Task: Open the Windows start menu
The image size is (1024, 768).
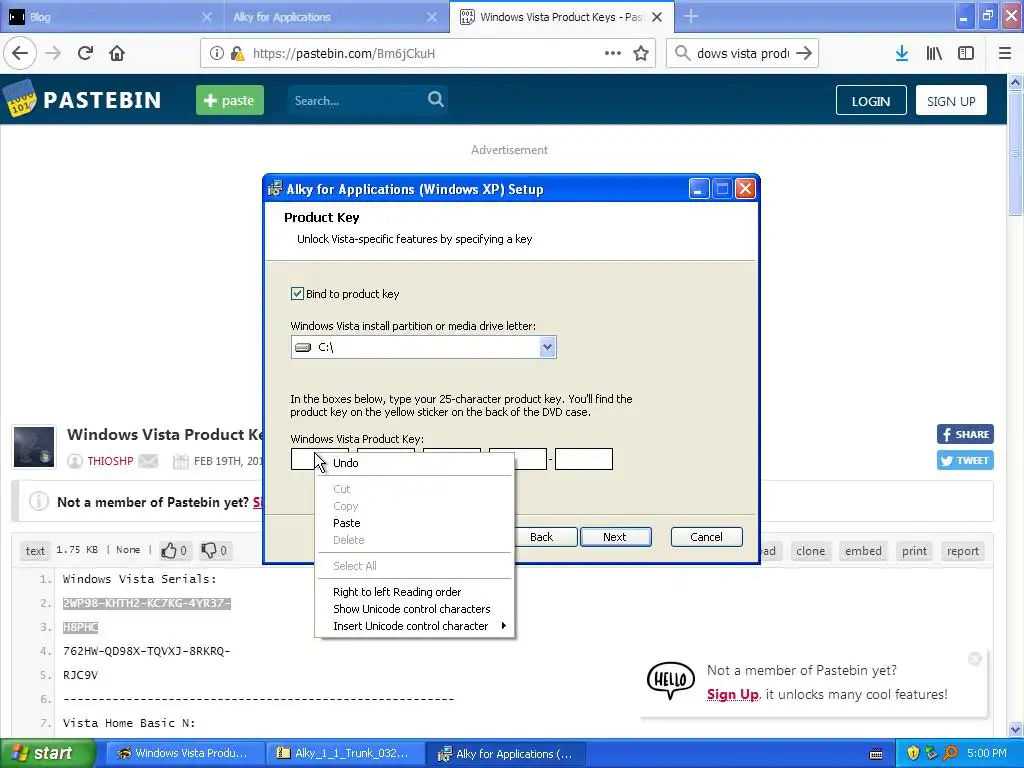Action: point(47,753)
